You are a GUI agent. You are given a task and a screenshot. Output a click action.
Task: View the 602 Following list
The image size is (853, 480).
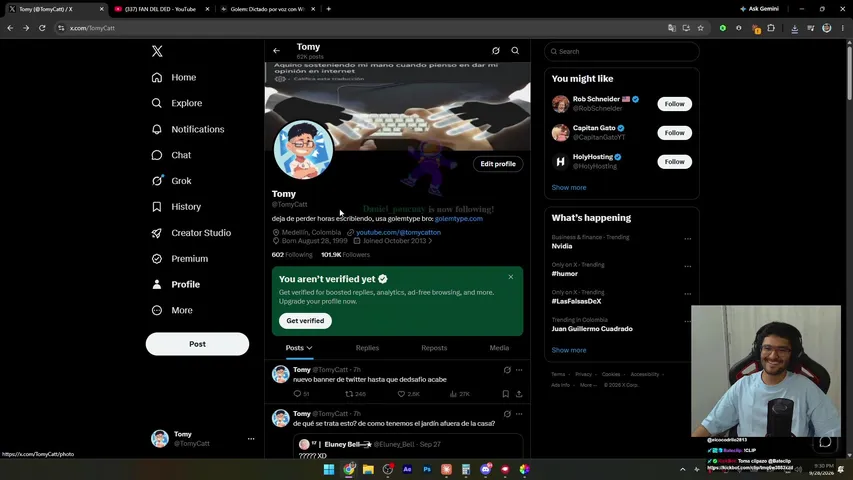point(292,255)
